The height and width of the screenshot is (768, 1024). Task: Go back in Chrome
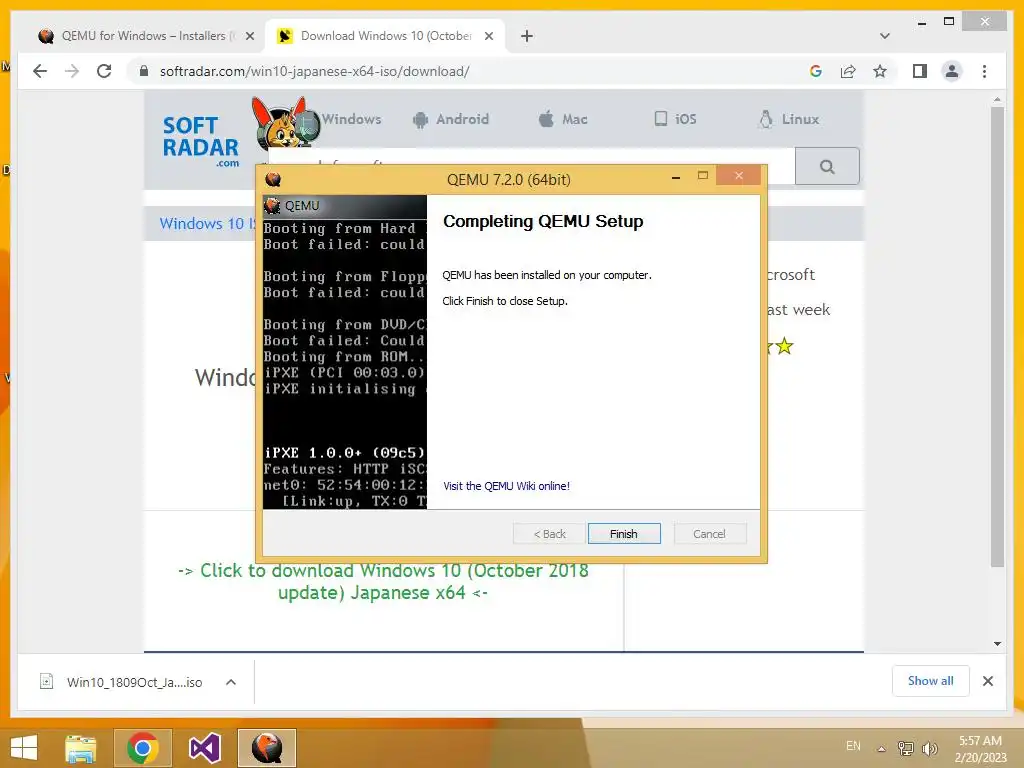pyautogui.click(x=40, y=71)
